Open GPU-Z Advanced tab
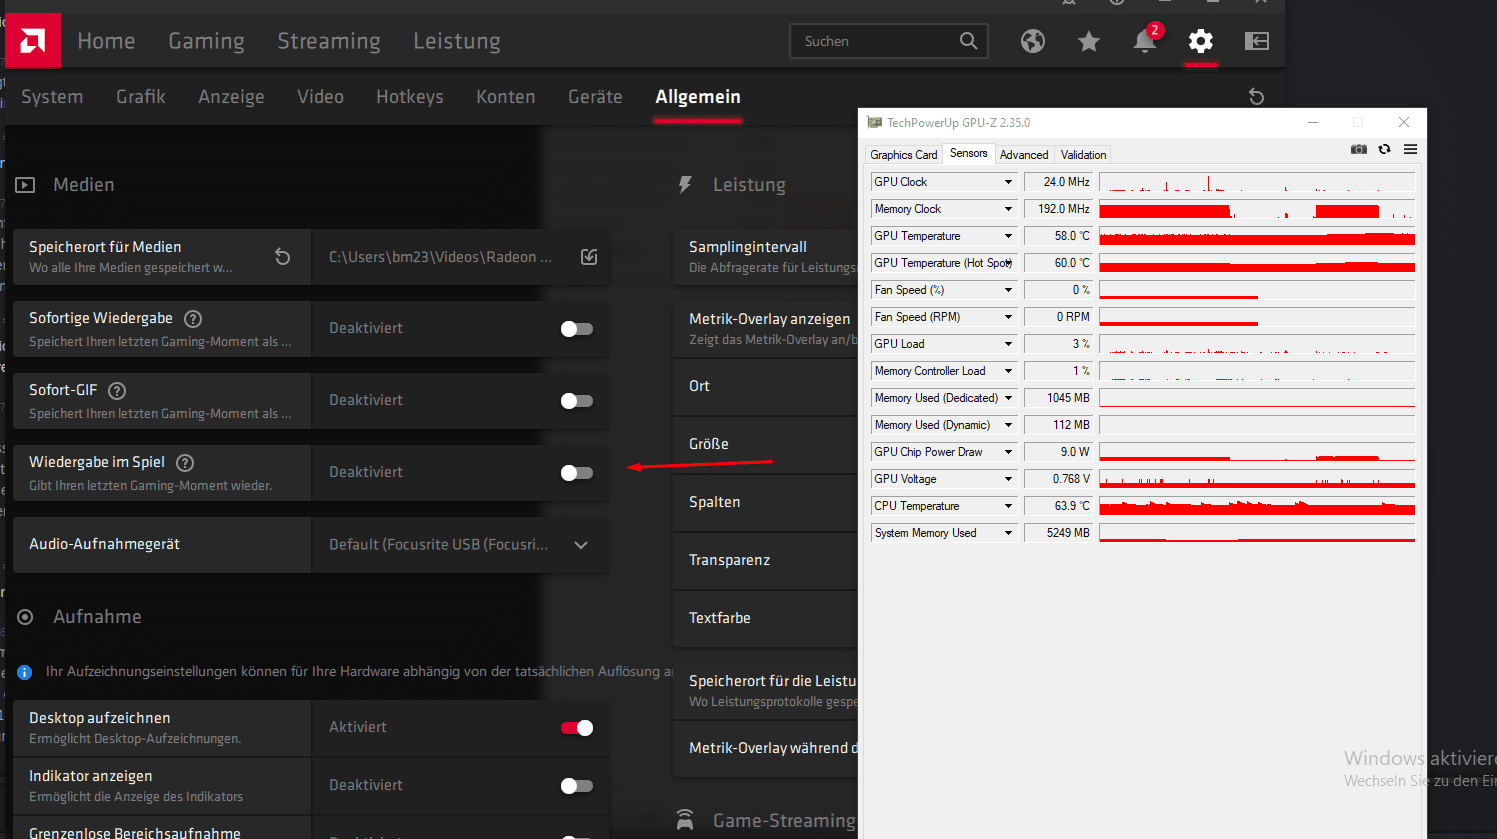 click(1024, 155)
